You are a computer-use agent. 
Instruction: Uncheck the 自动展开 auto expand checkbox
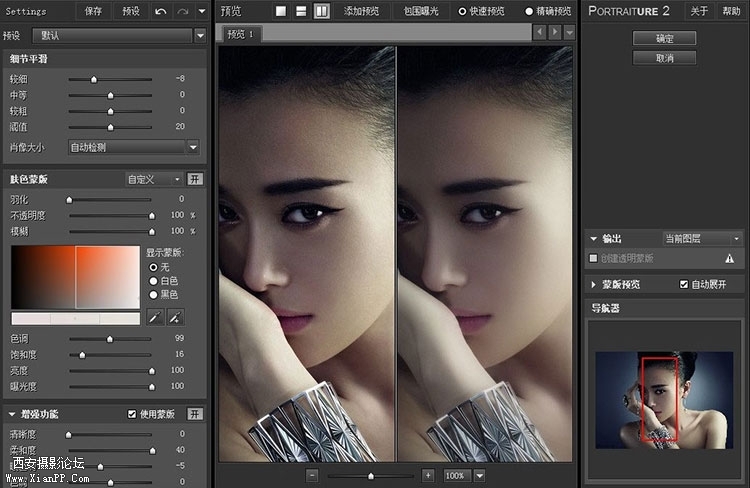pos(684,284)
